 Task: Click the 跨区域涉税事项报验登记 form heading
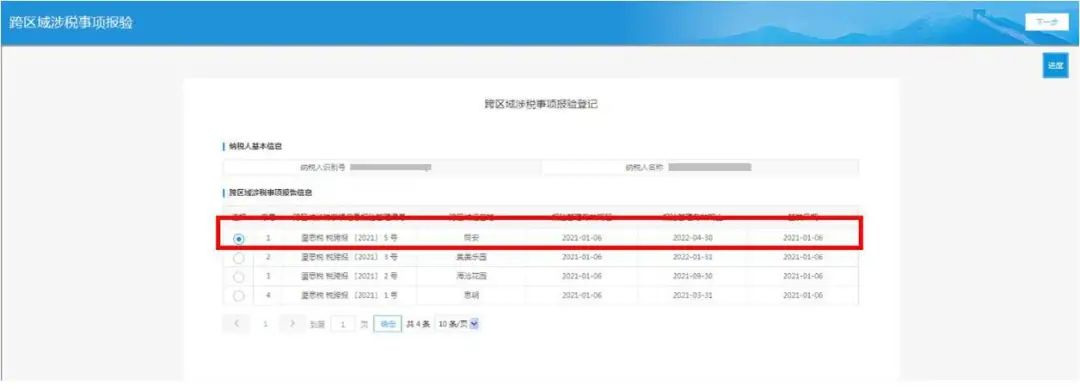click(x=541, y=104)
